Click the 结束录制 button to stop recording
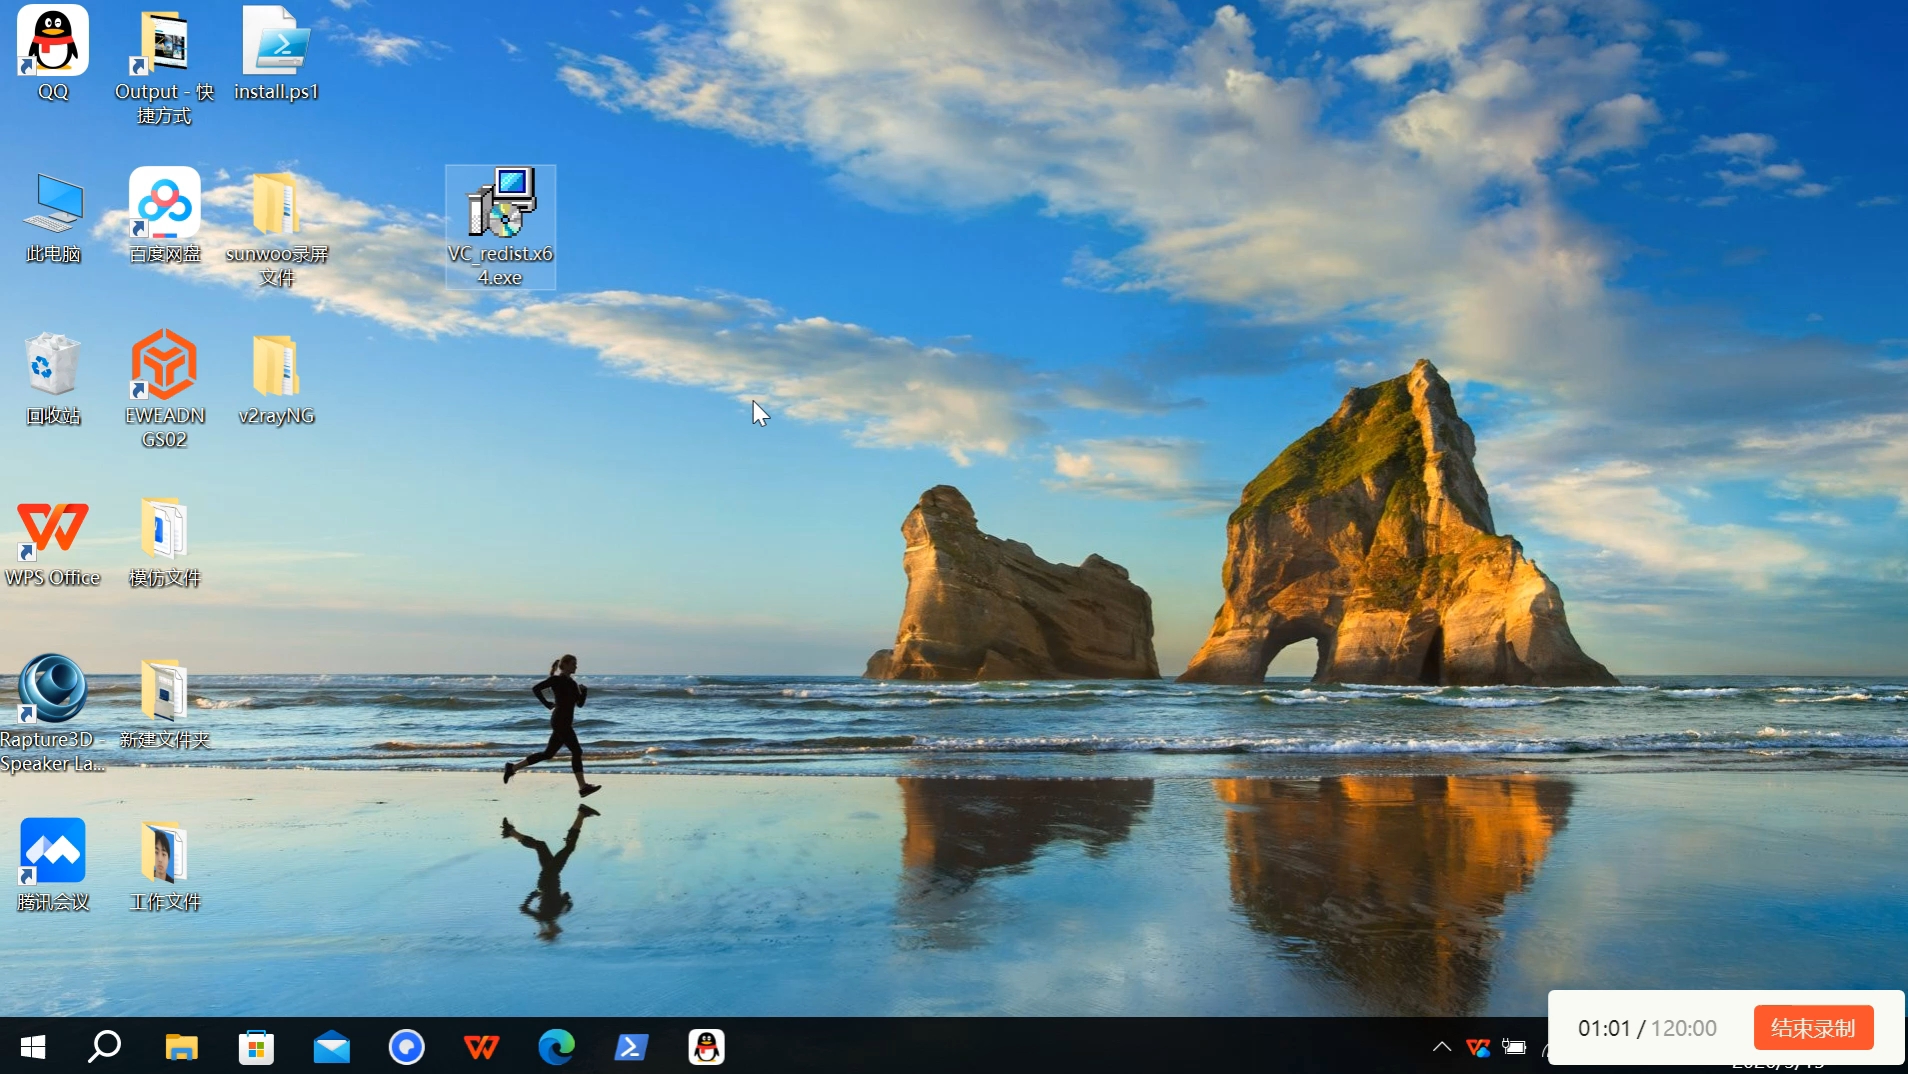Screen dimensions: 1908x1074 pos(1813,1028)
